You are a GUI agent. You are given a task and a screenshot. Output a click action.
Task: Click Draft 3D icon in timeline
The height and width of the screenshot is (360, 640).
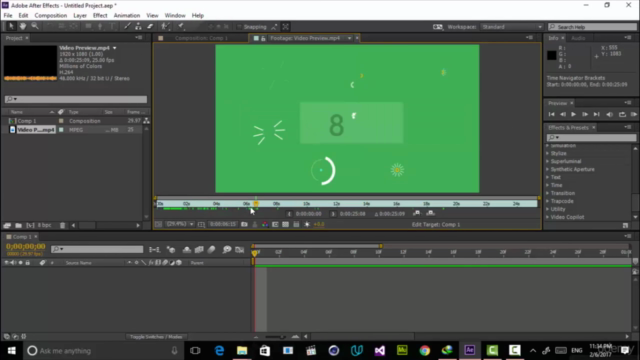171,249
